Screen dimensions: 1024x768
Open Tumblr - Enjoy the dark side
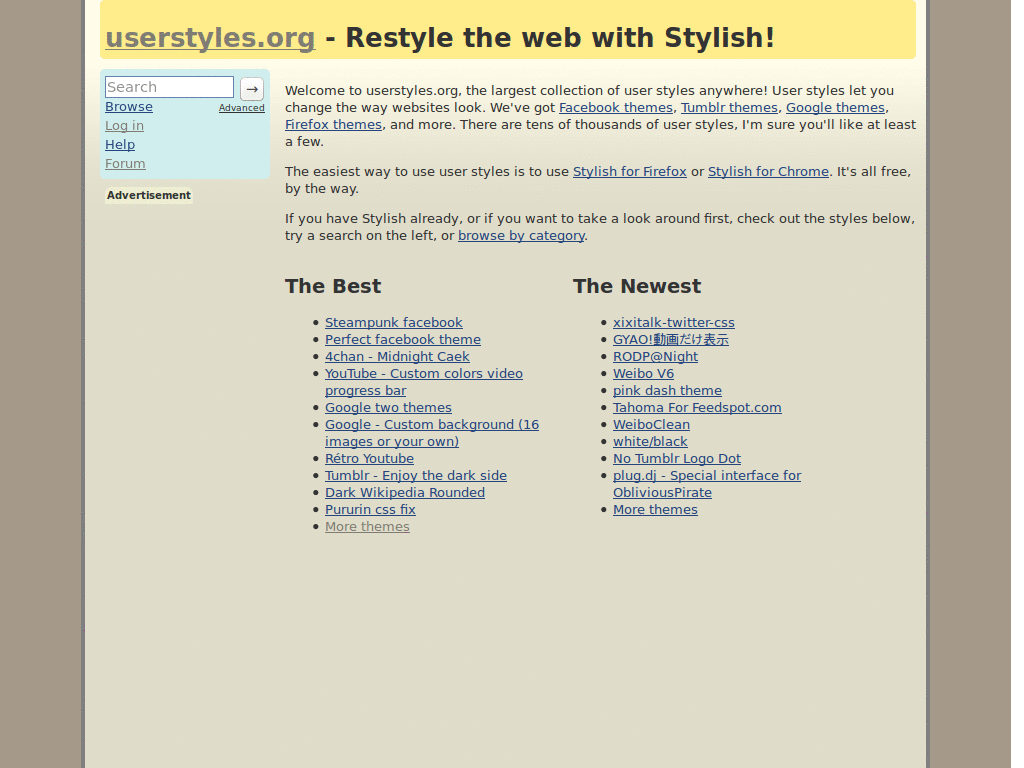click(416, 475)
